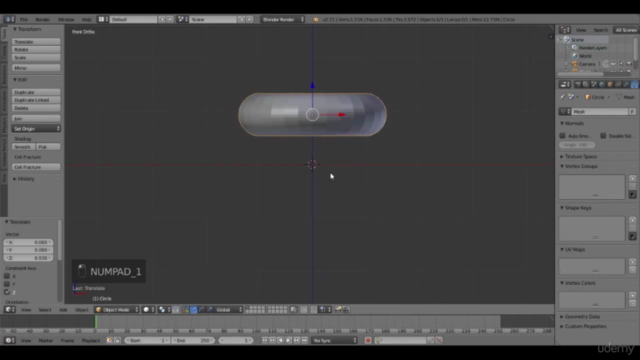Select the rotate manipulator icon

pos(202,309)
